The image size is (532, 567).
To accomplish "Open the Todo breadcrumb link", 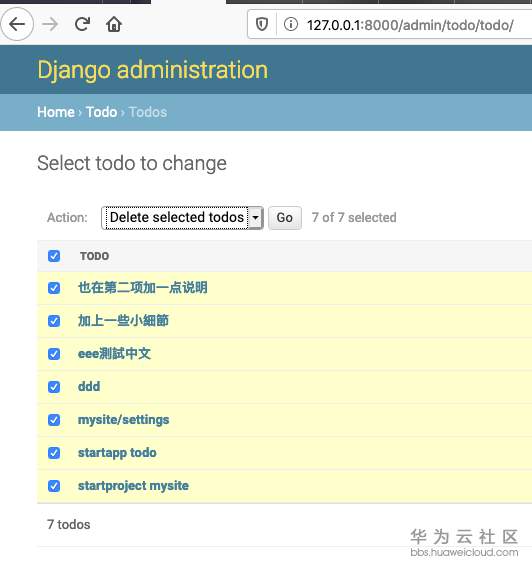I will click(x=101, y=112).
